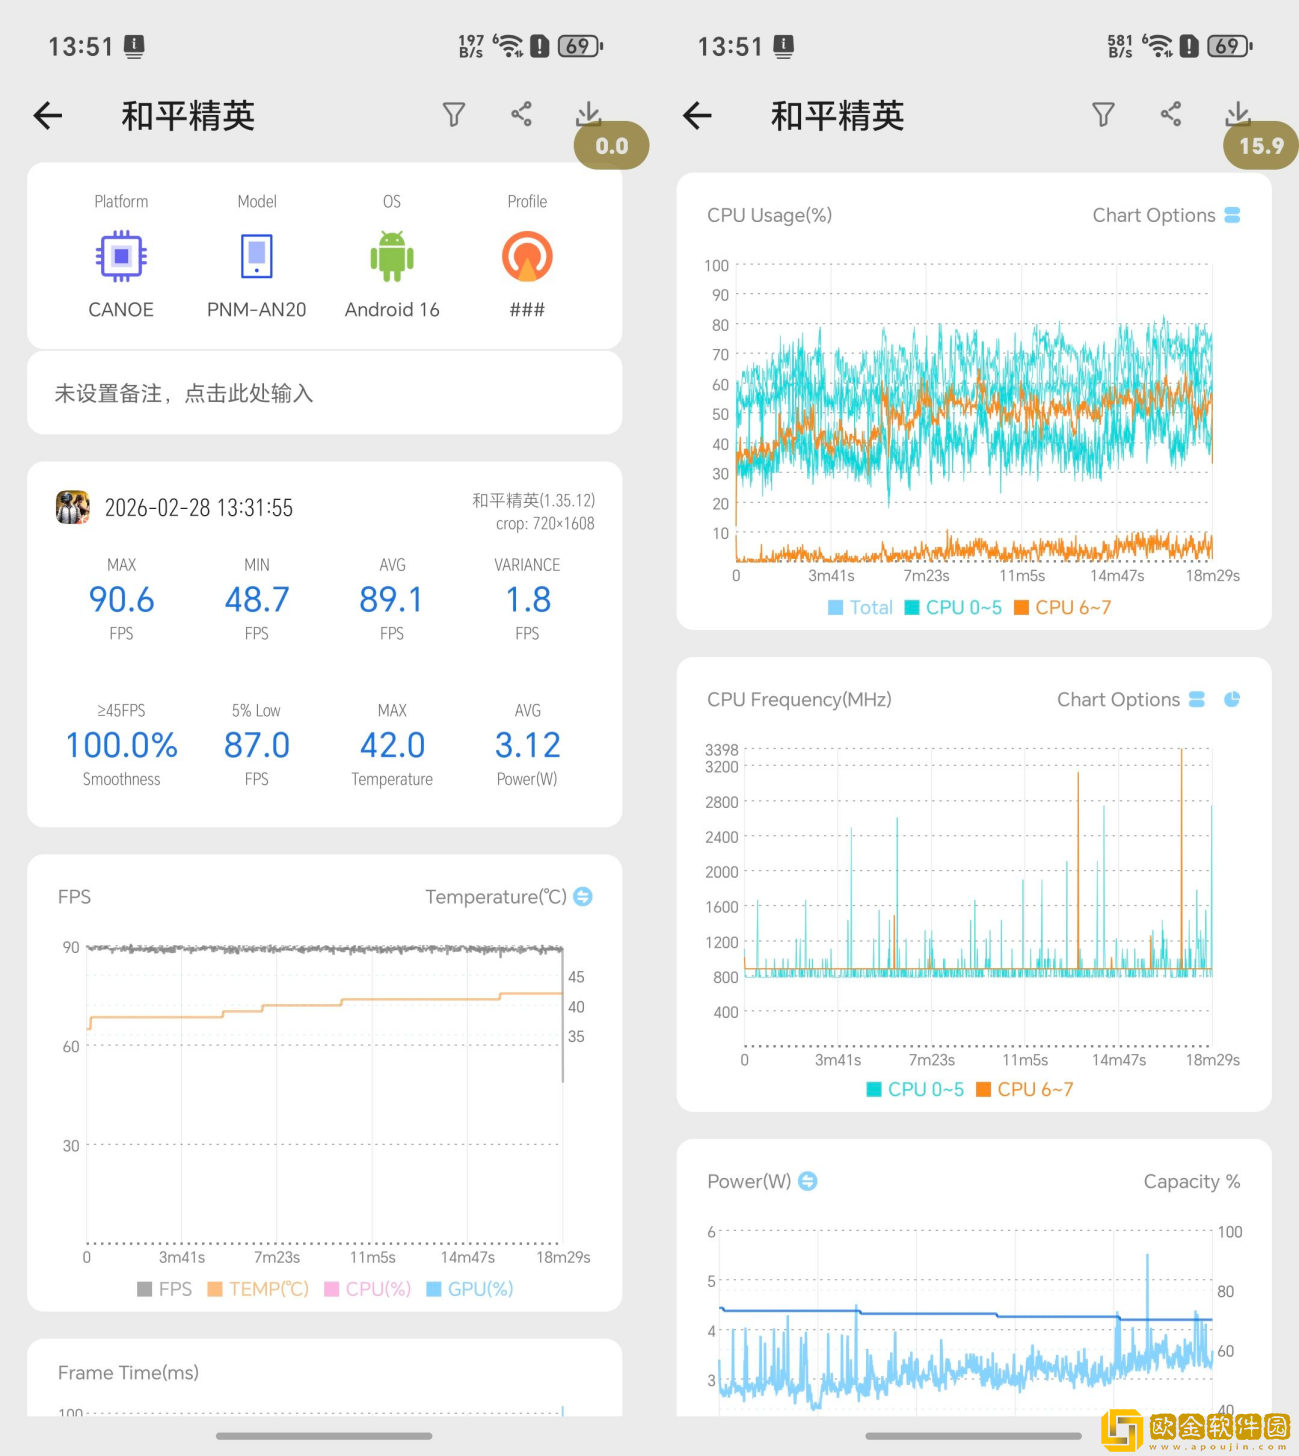This screenshot has height=1456, width=1299.
Task: Tap the pie chart icon beside CPU Frequency options
Action: 1231,699
